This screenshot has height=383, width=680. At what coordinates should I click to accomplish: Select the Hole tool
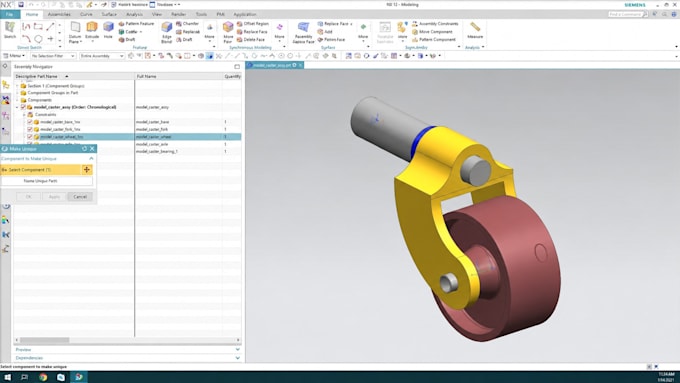(108, 30)
